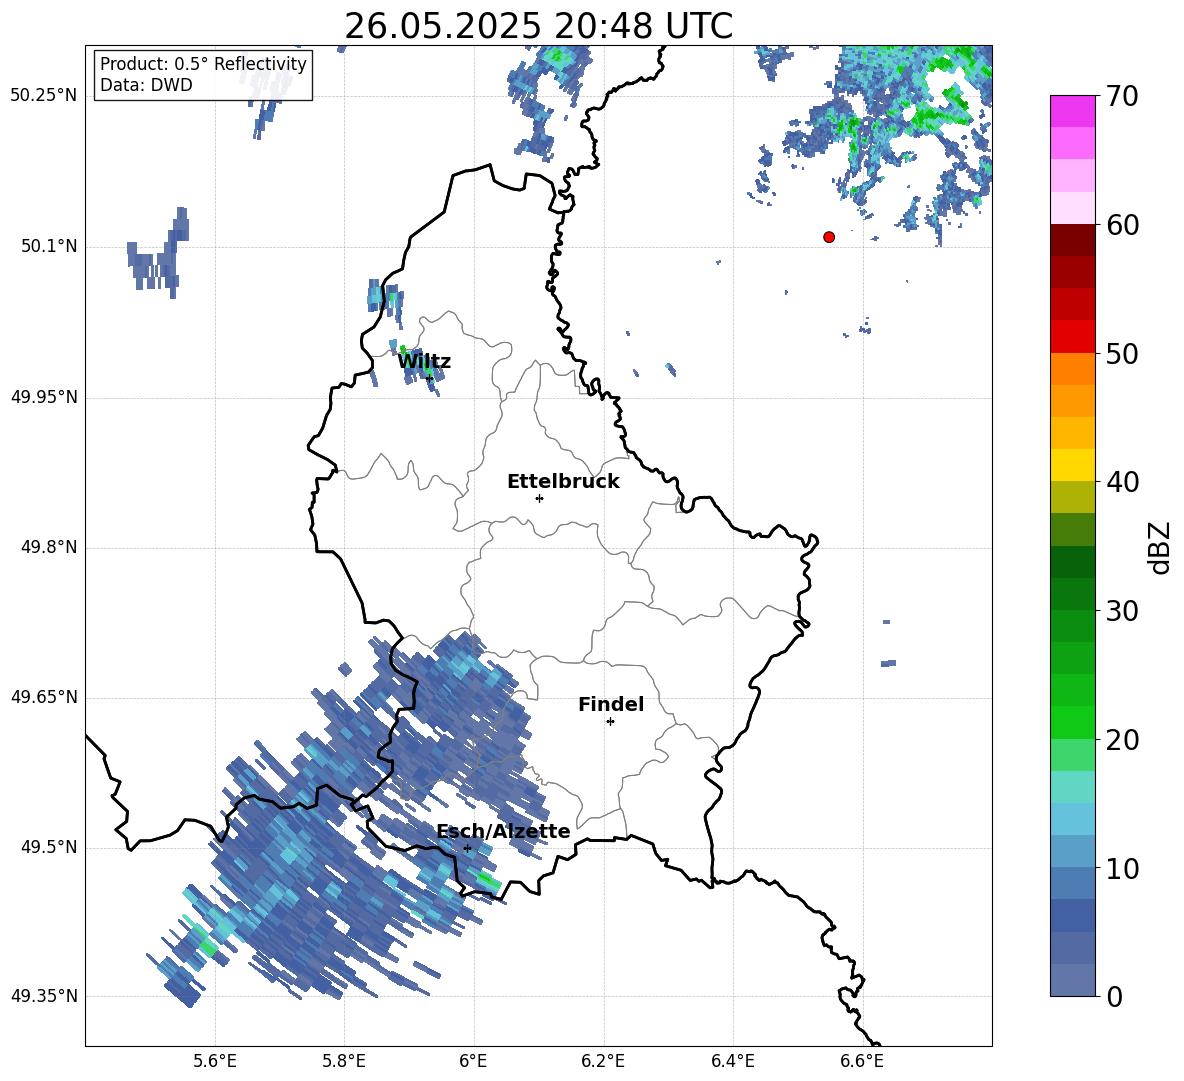Click colorbar tick label 30
Screen dimensions: 1184x1081
tap(1122, 611)
